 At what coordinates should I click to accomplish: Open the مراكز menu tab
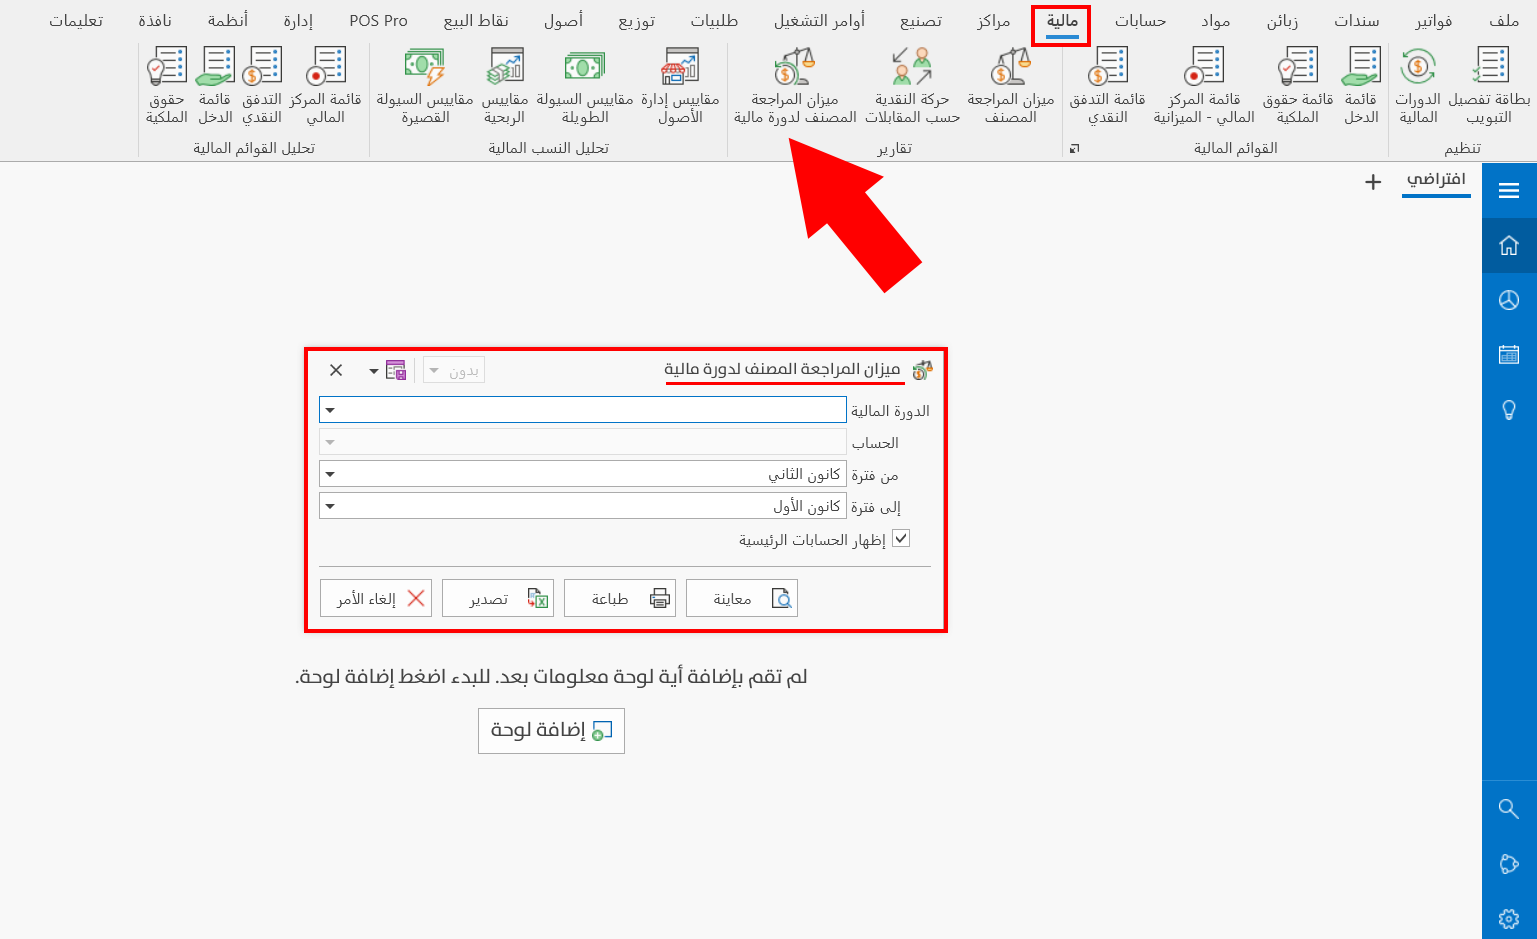(994, 21)
